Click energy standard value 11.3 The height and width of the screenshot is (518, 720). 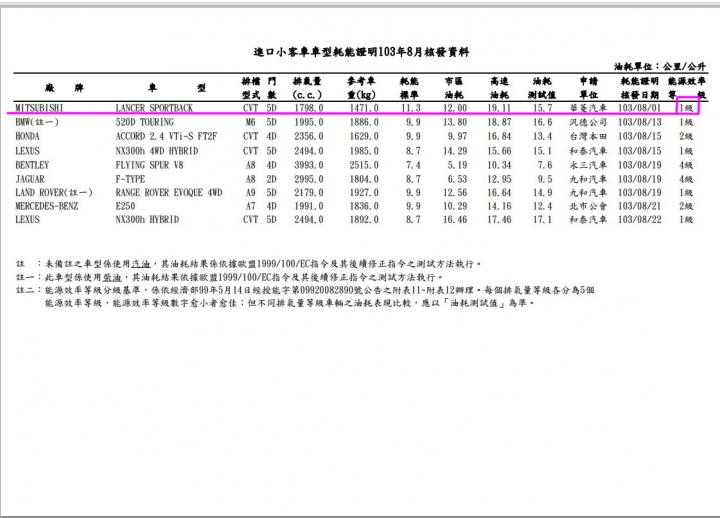point(411,108)
